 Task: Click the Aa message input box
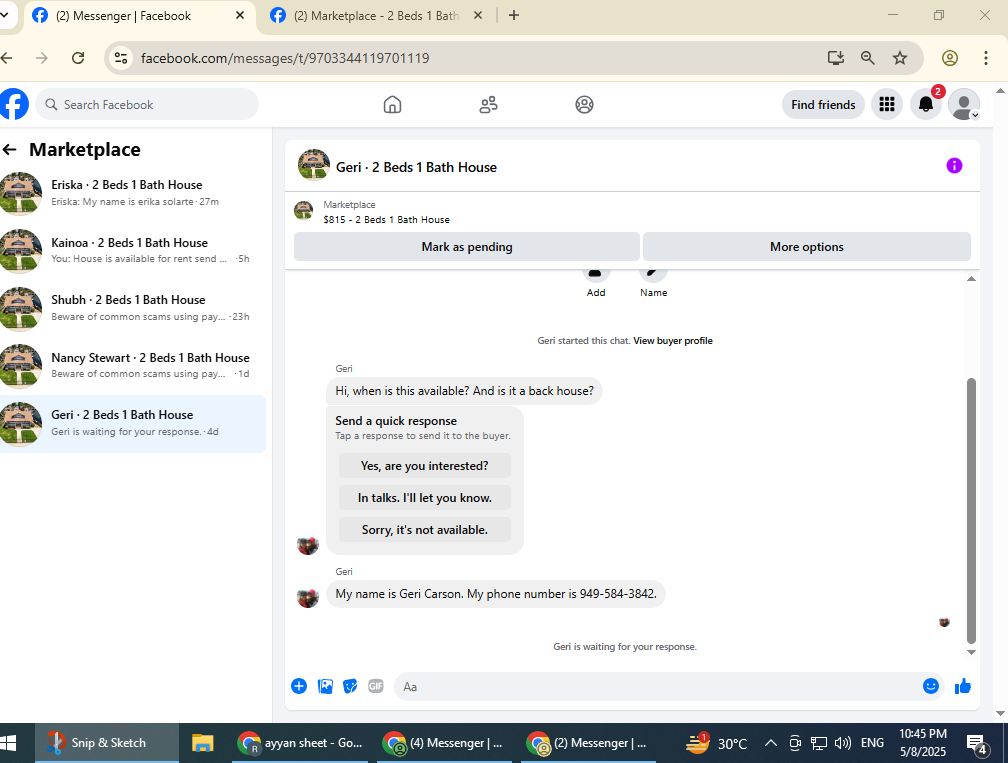[x=656, y=687]
